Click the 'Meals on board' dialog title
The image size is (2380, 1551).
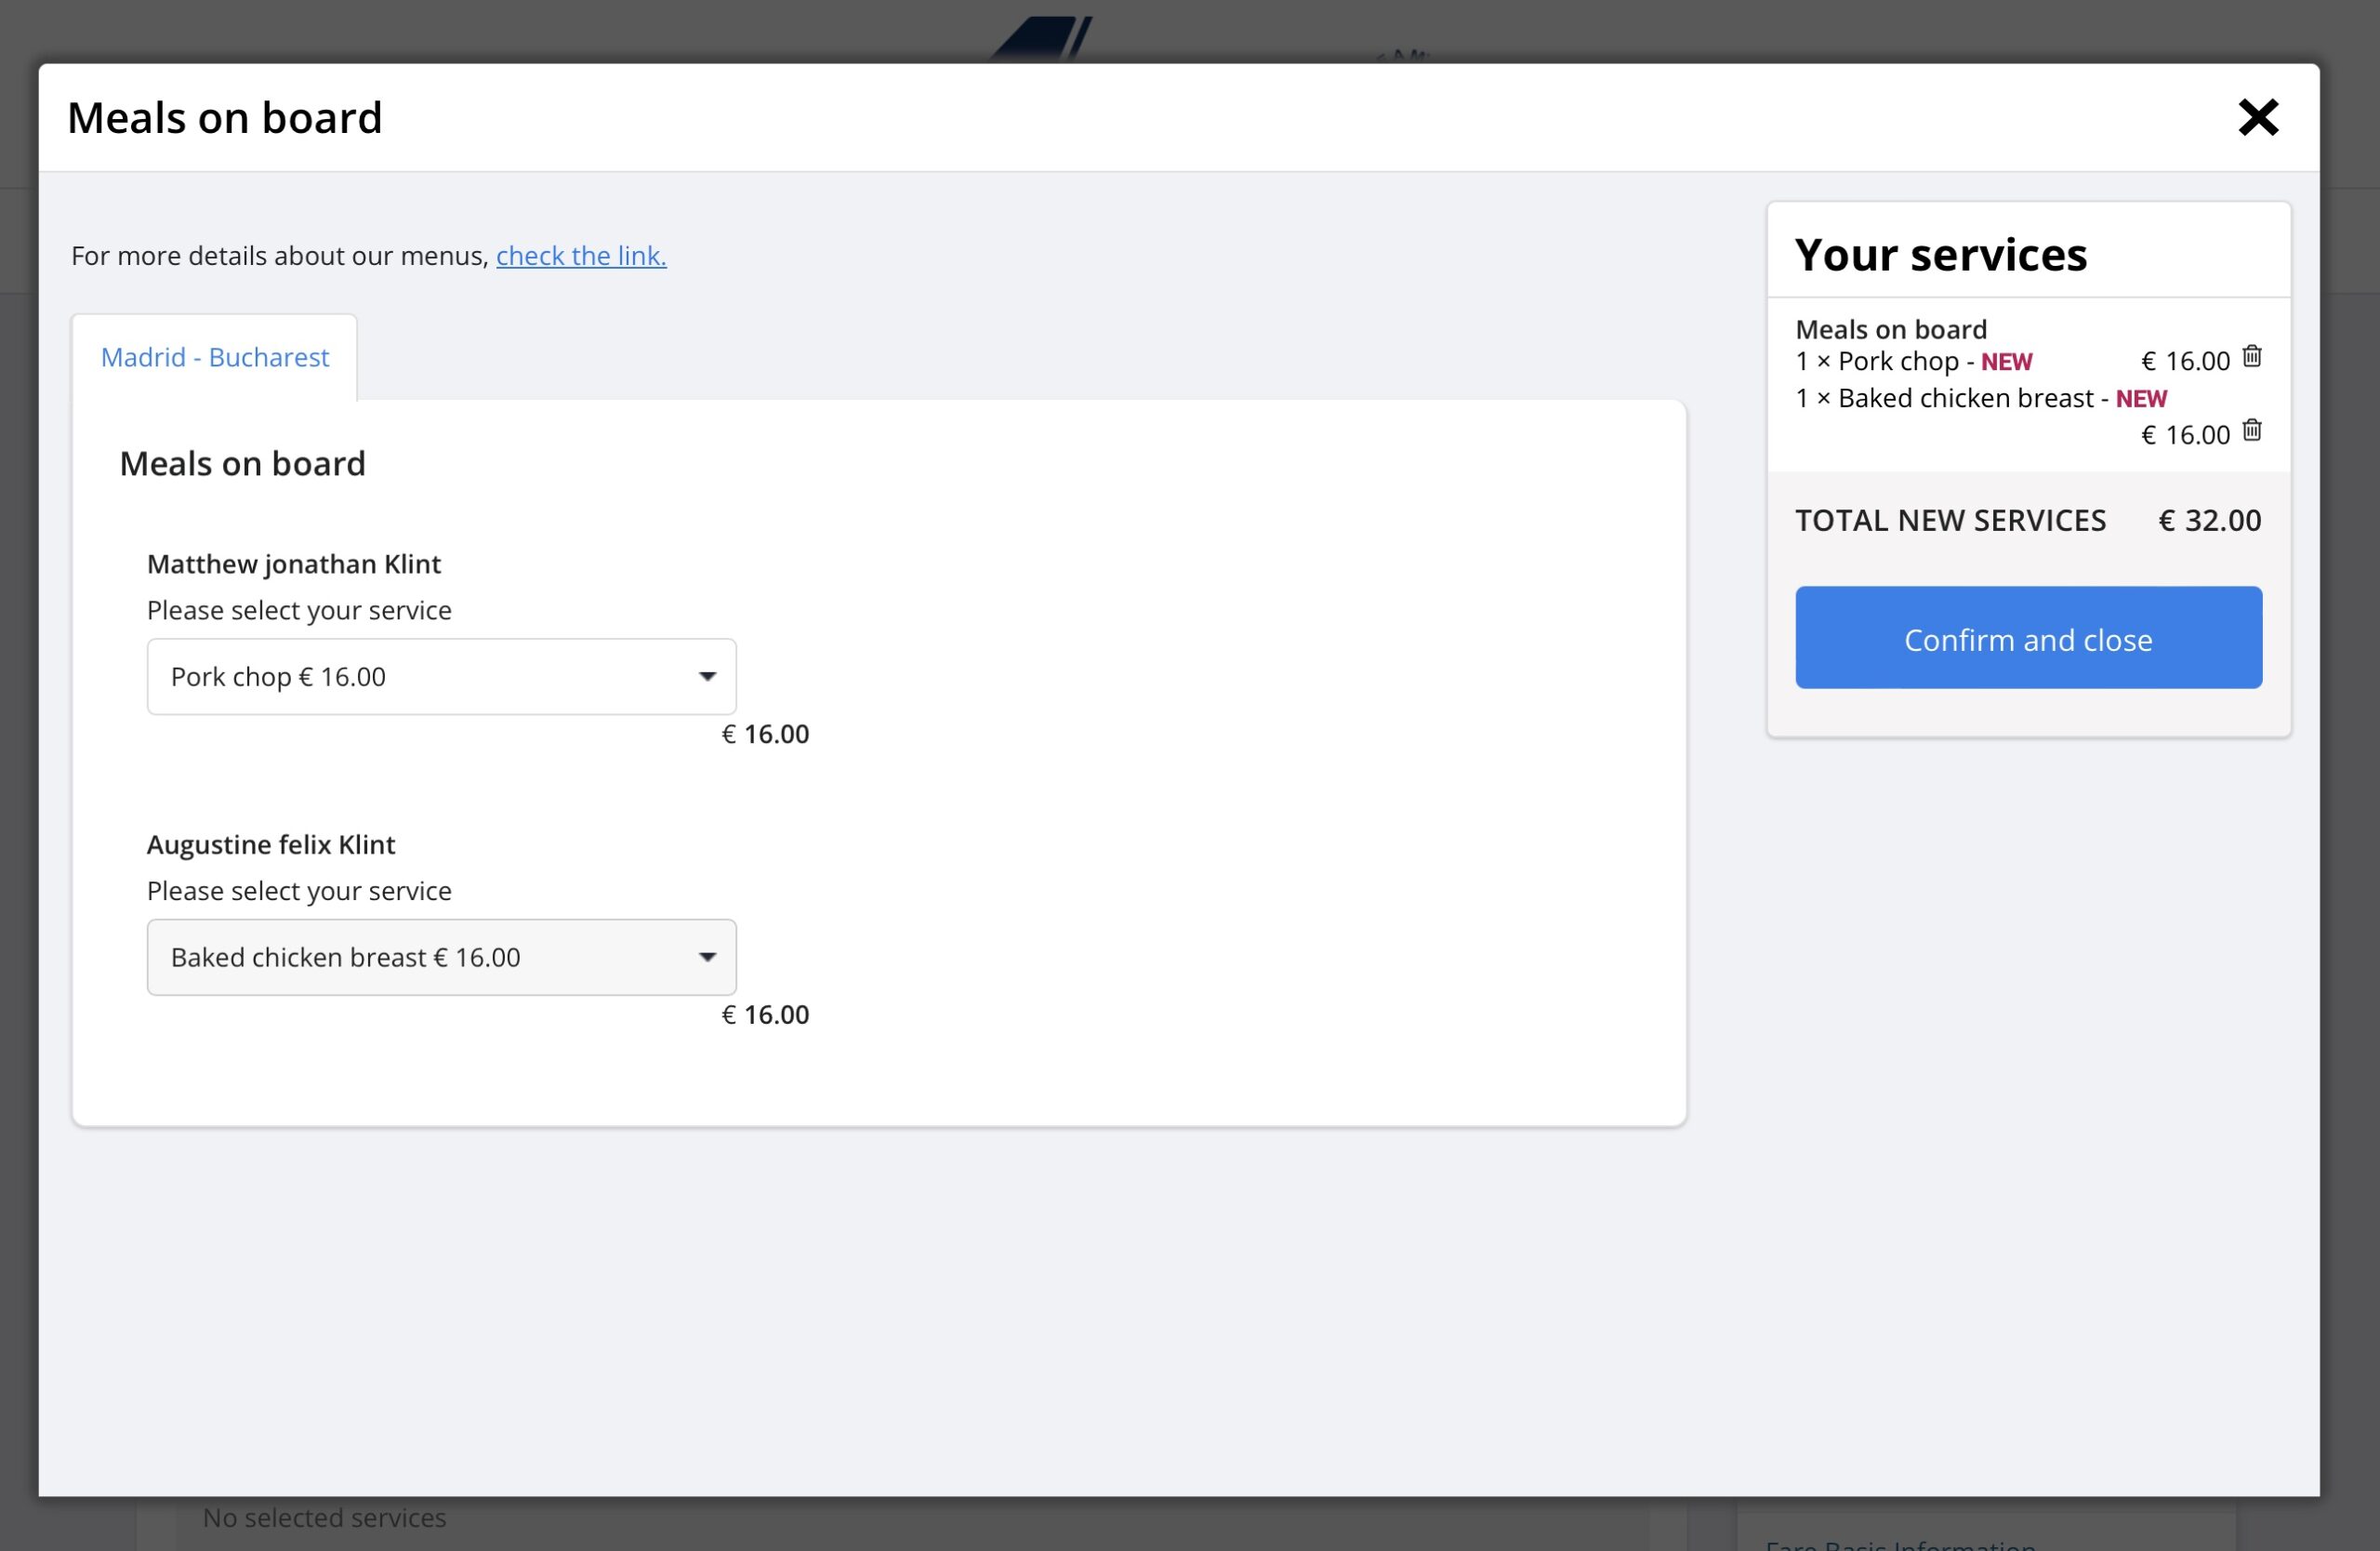tap(225, 118)
